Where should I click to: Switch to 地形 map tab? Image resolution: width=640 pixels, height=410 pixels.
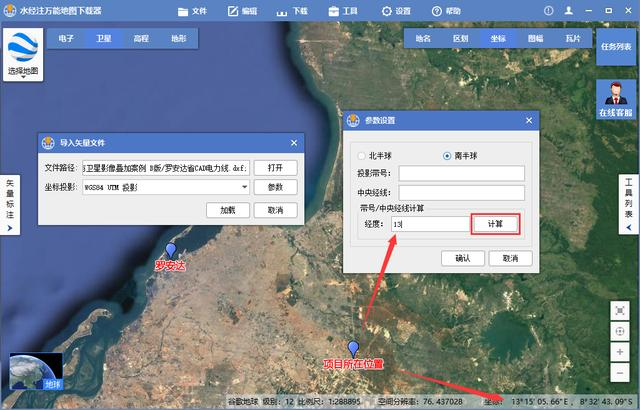(179, 39)
